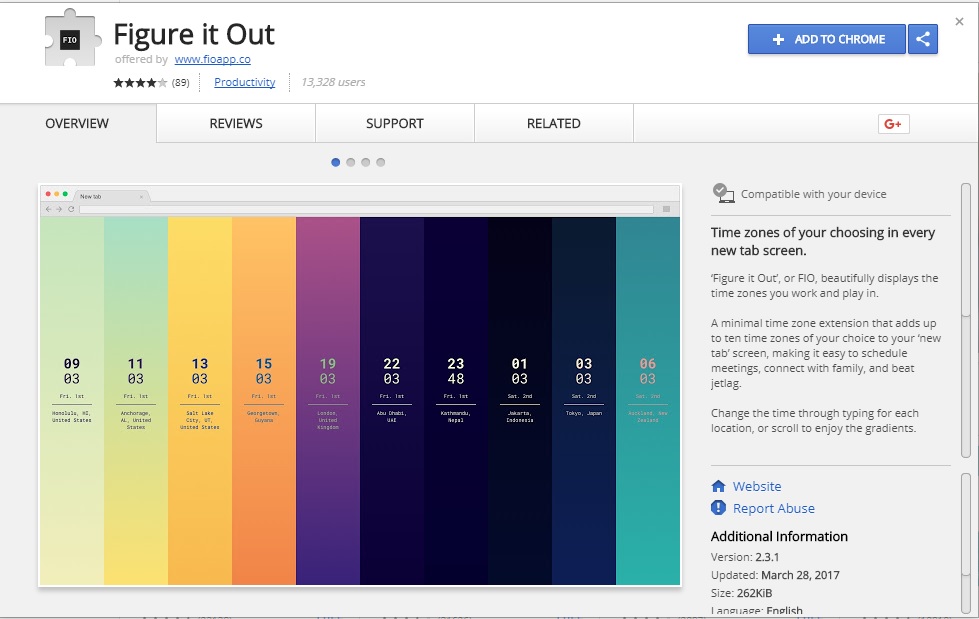Close the extension details overlay
This screenshot has width=979, height=619.
point(960,22)
